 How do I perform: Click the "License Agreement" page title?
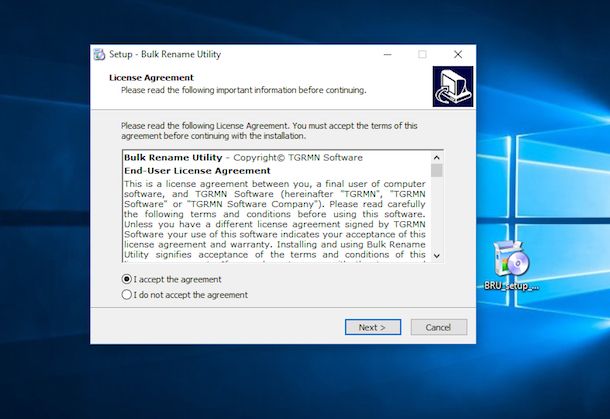point(151,77)
